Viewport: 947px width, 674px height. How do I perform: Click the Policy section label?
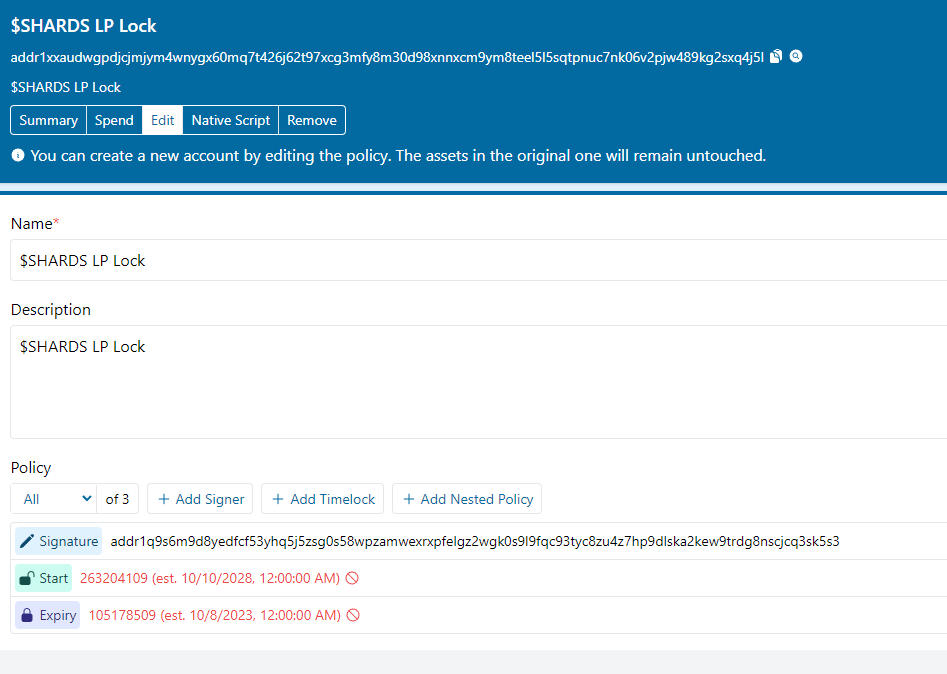(31, 468)
